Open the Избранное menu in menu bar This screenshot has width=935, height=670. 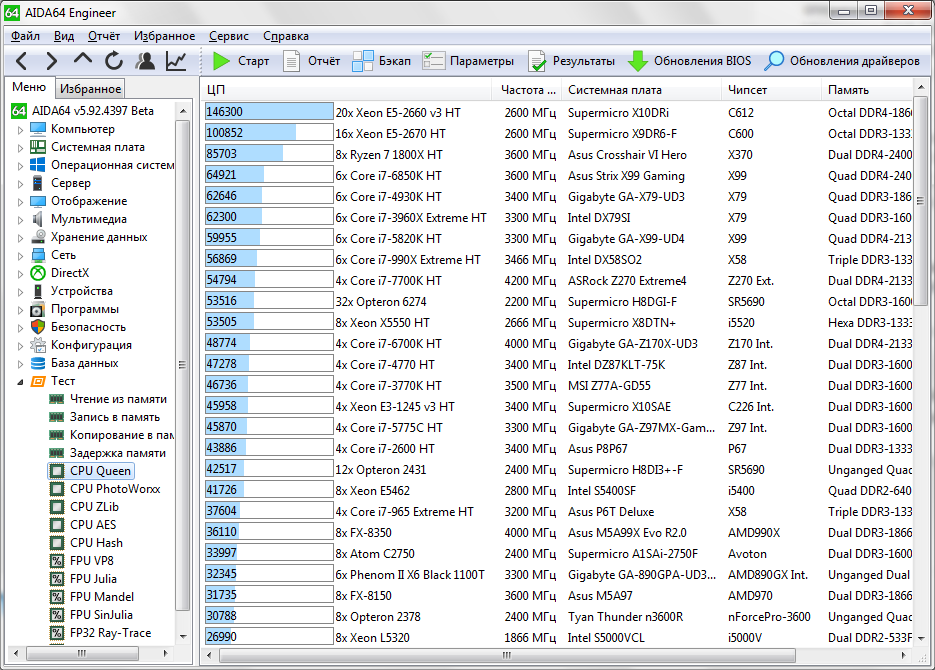(x=165, y=36)
